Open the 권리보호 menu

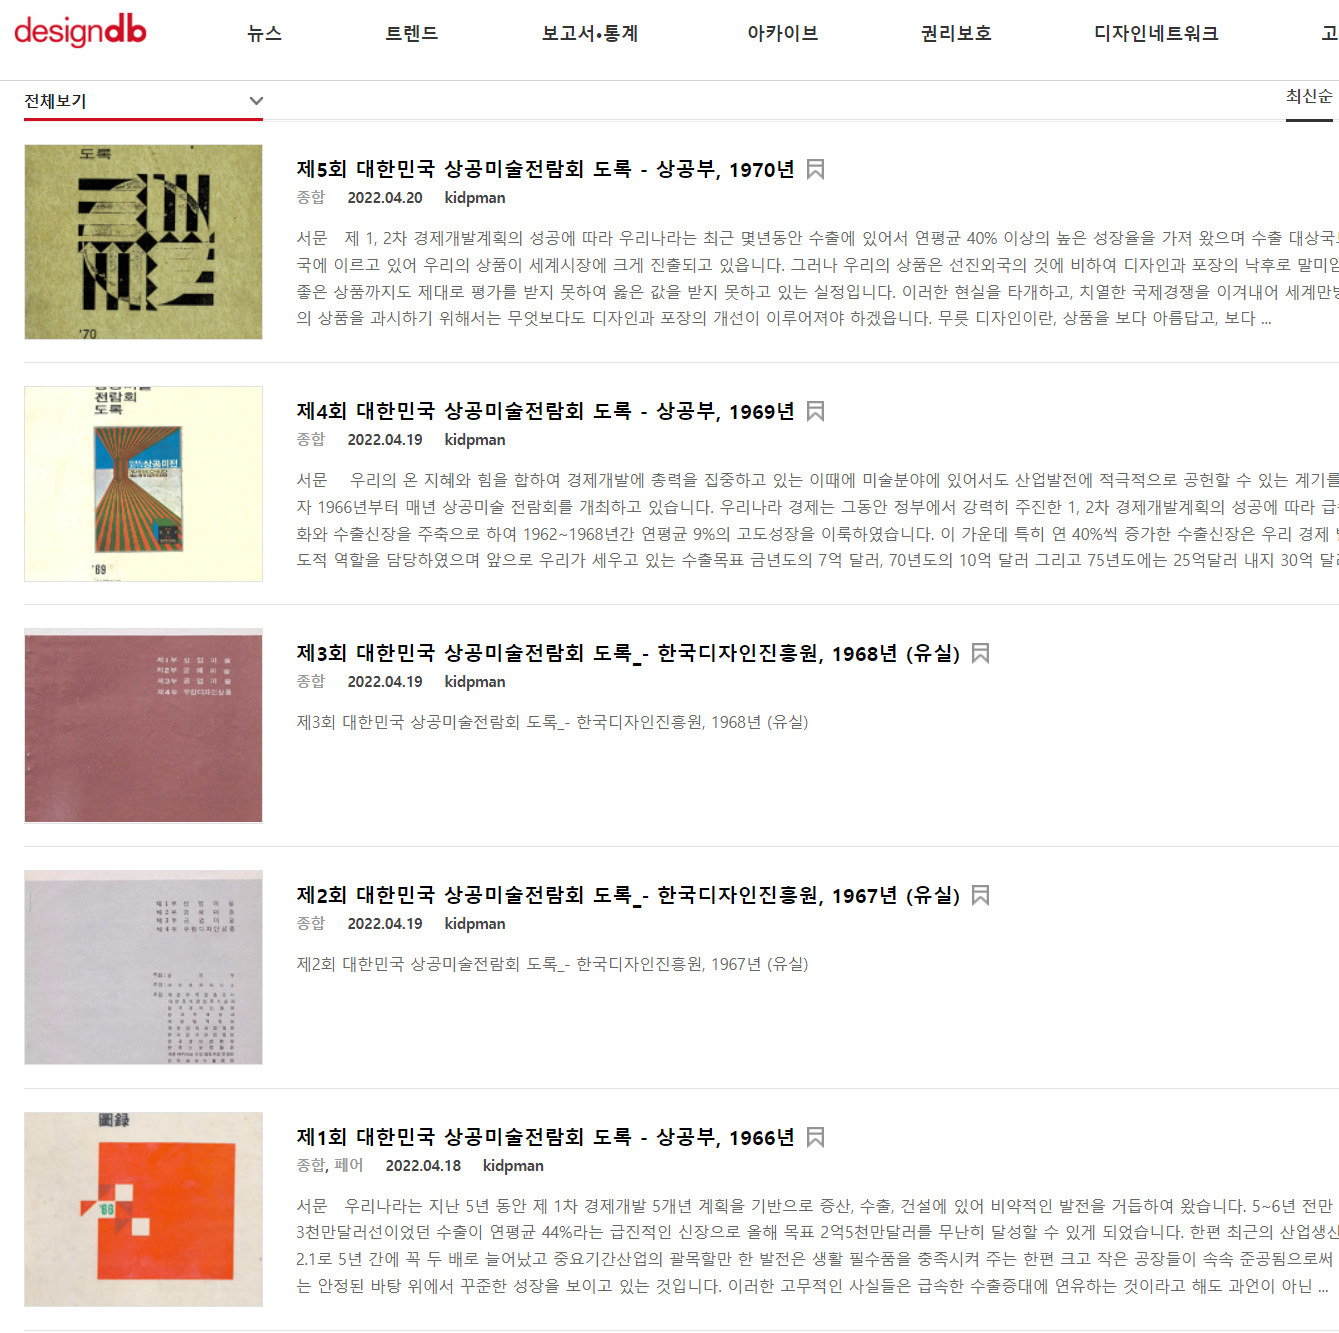click(956, 33)
